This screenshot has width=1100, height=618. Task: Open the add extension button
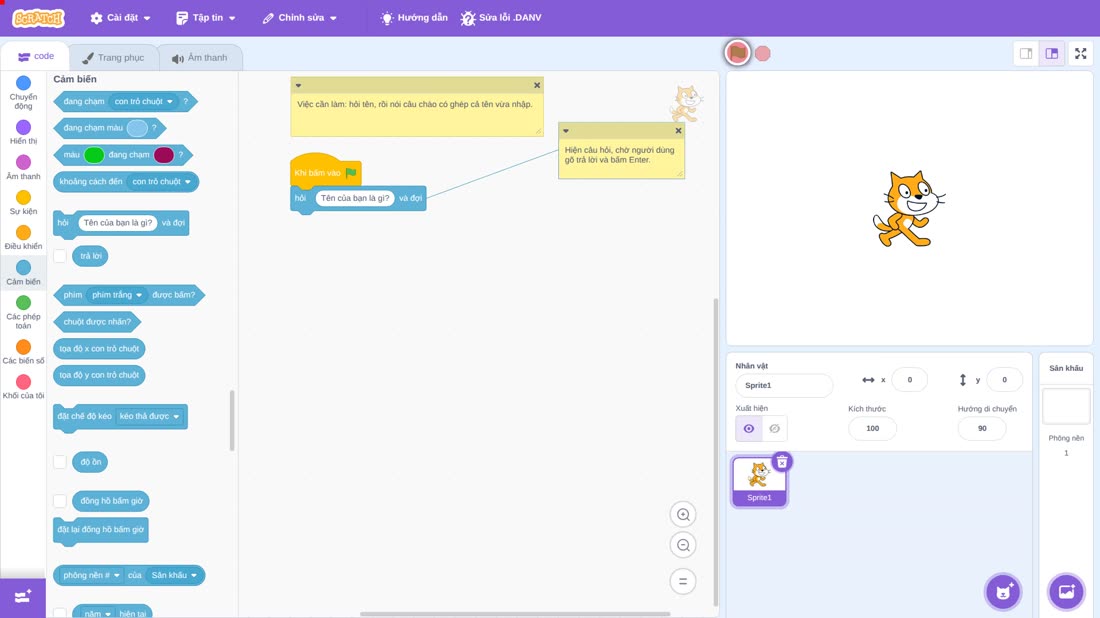[x=23, y=597]
